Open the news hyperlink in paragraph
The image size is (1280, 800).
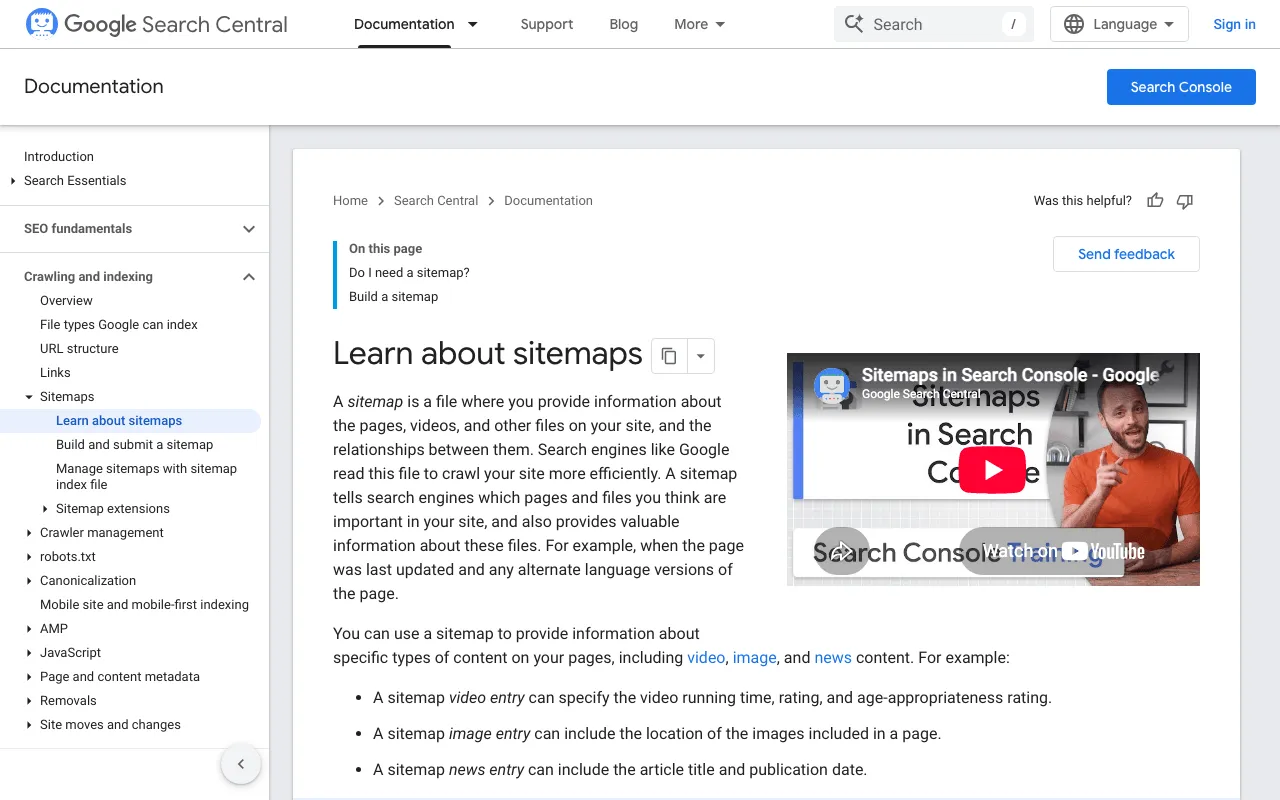click(833, 658)
